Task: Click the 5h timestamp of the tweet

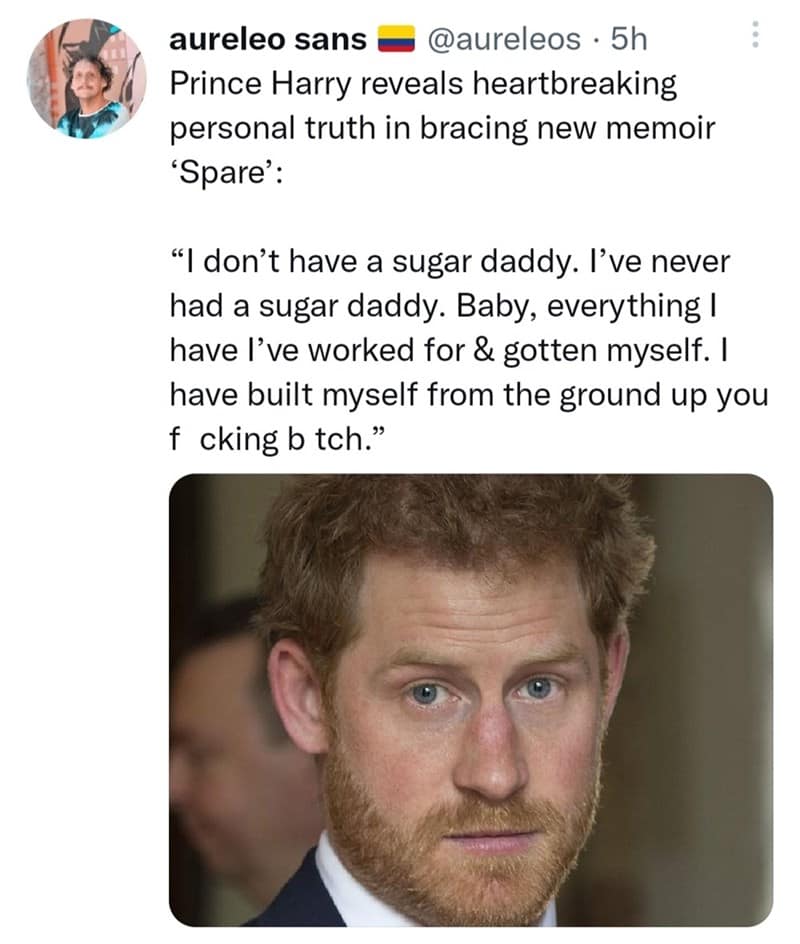Action: click(x=629, y=39)
